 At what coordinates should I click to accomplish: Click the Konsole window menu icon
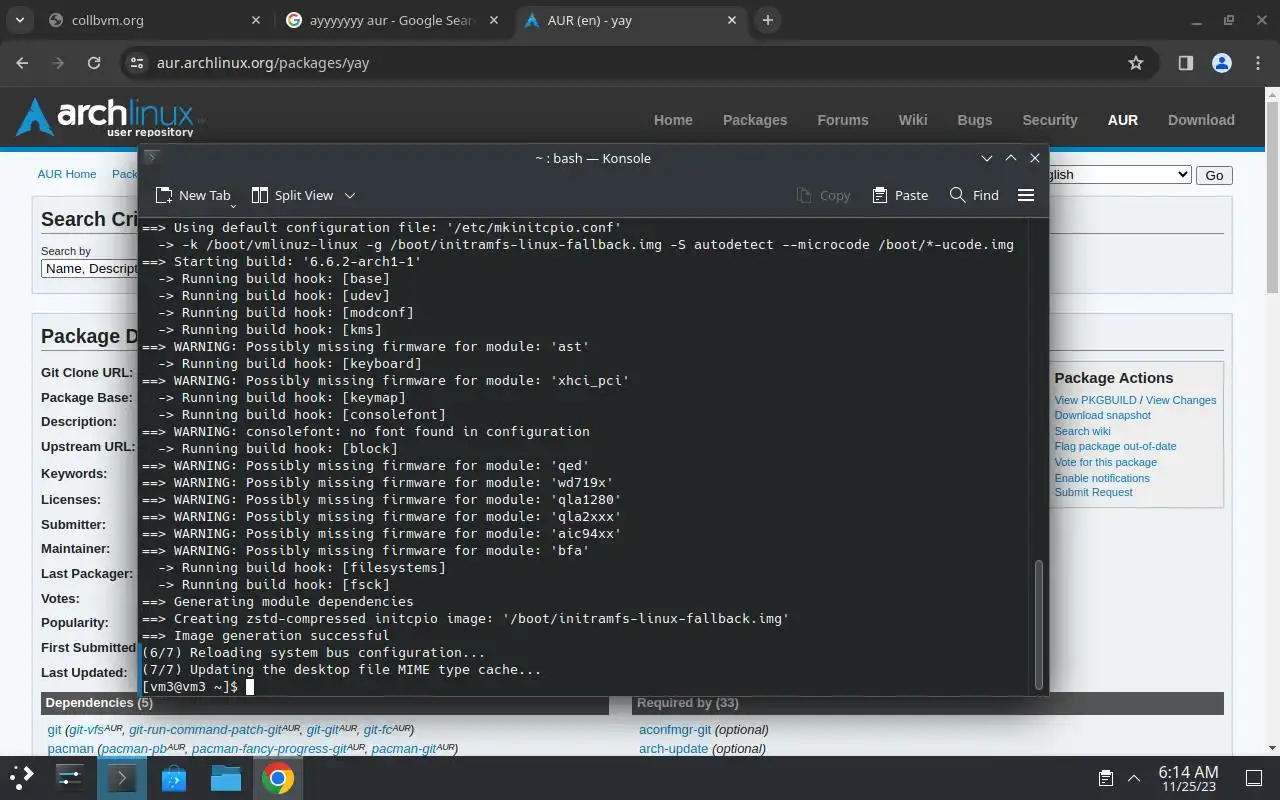152,158
